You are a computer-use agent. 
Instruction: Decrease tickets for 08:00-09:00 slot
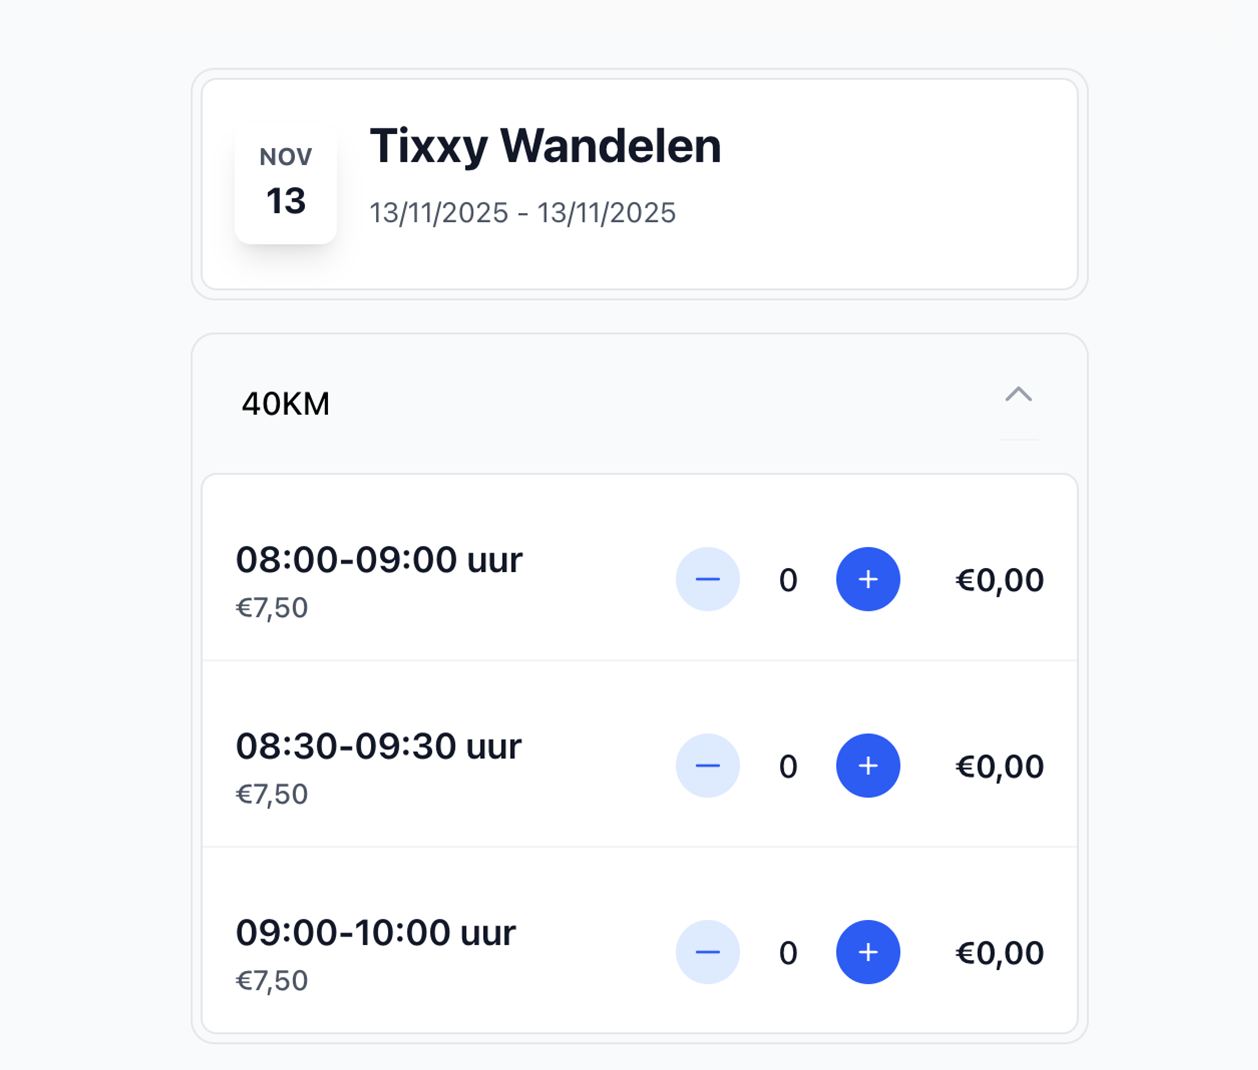pos(707,579)
